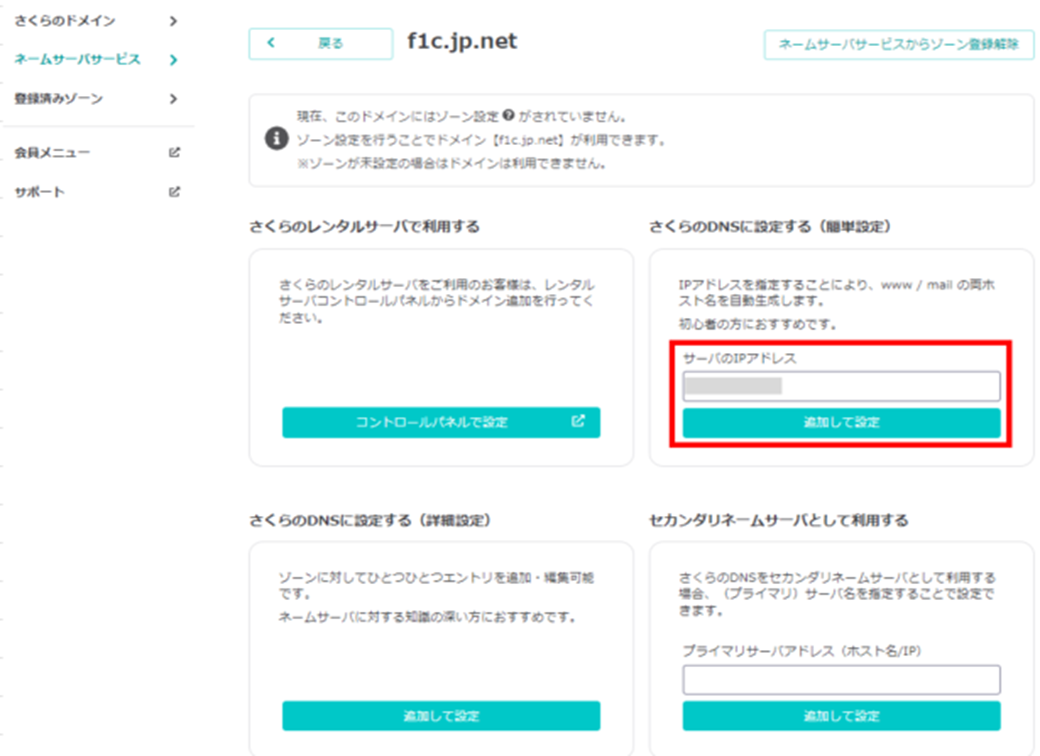
Task: Click 追加して設定 under サーバのIPアドレス
Action: click(842, 422)
